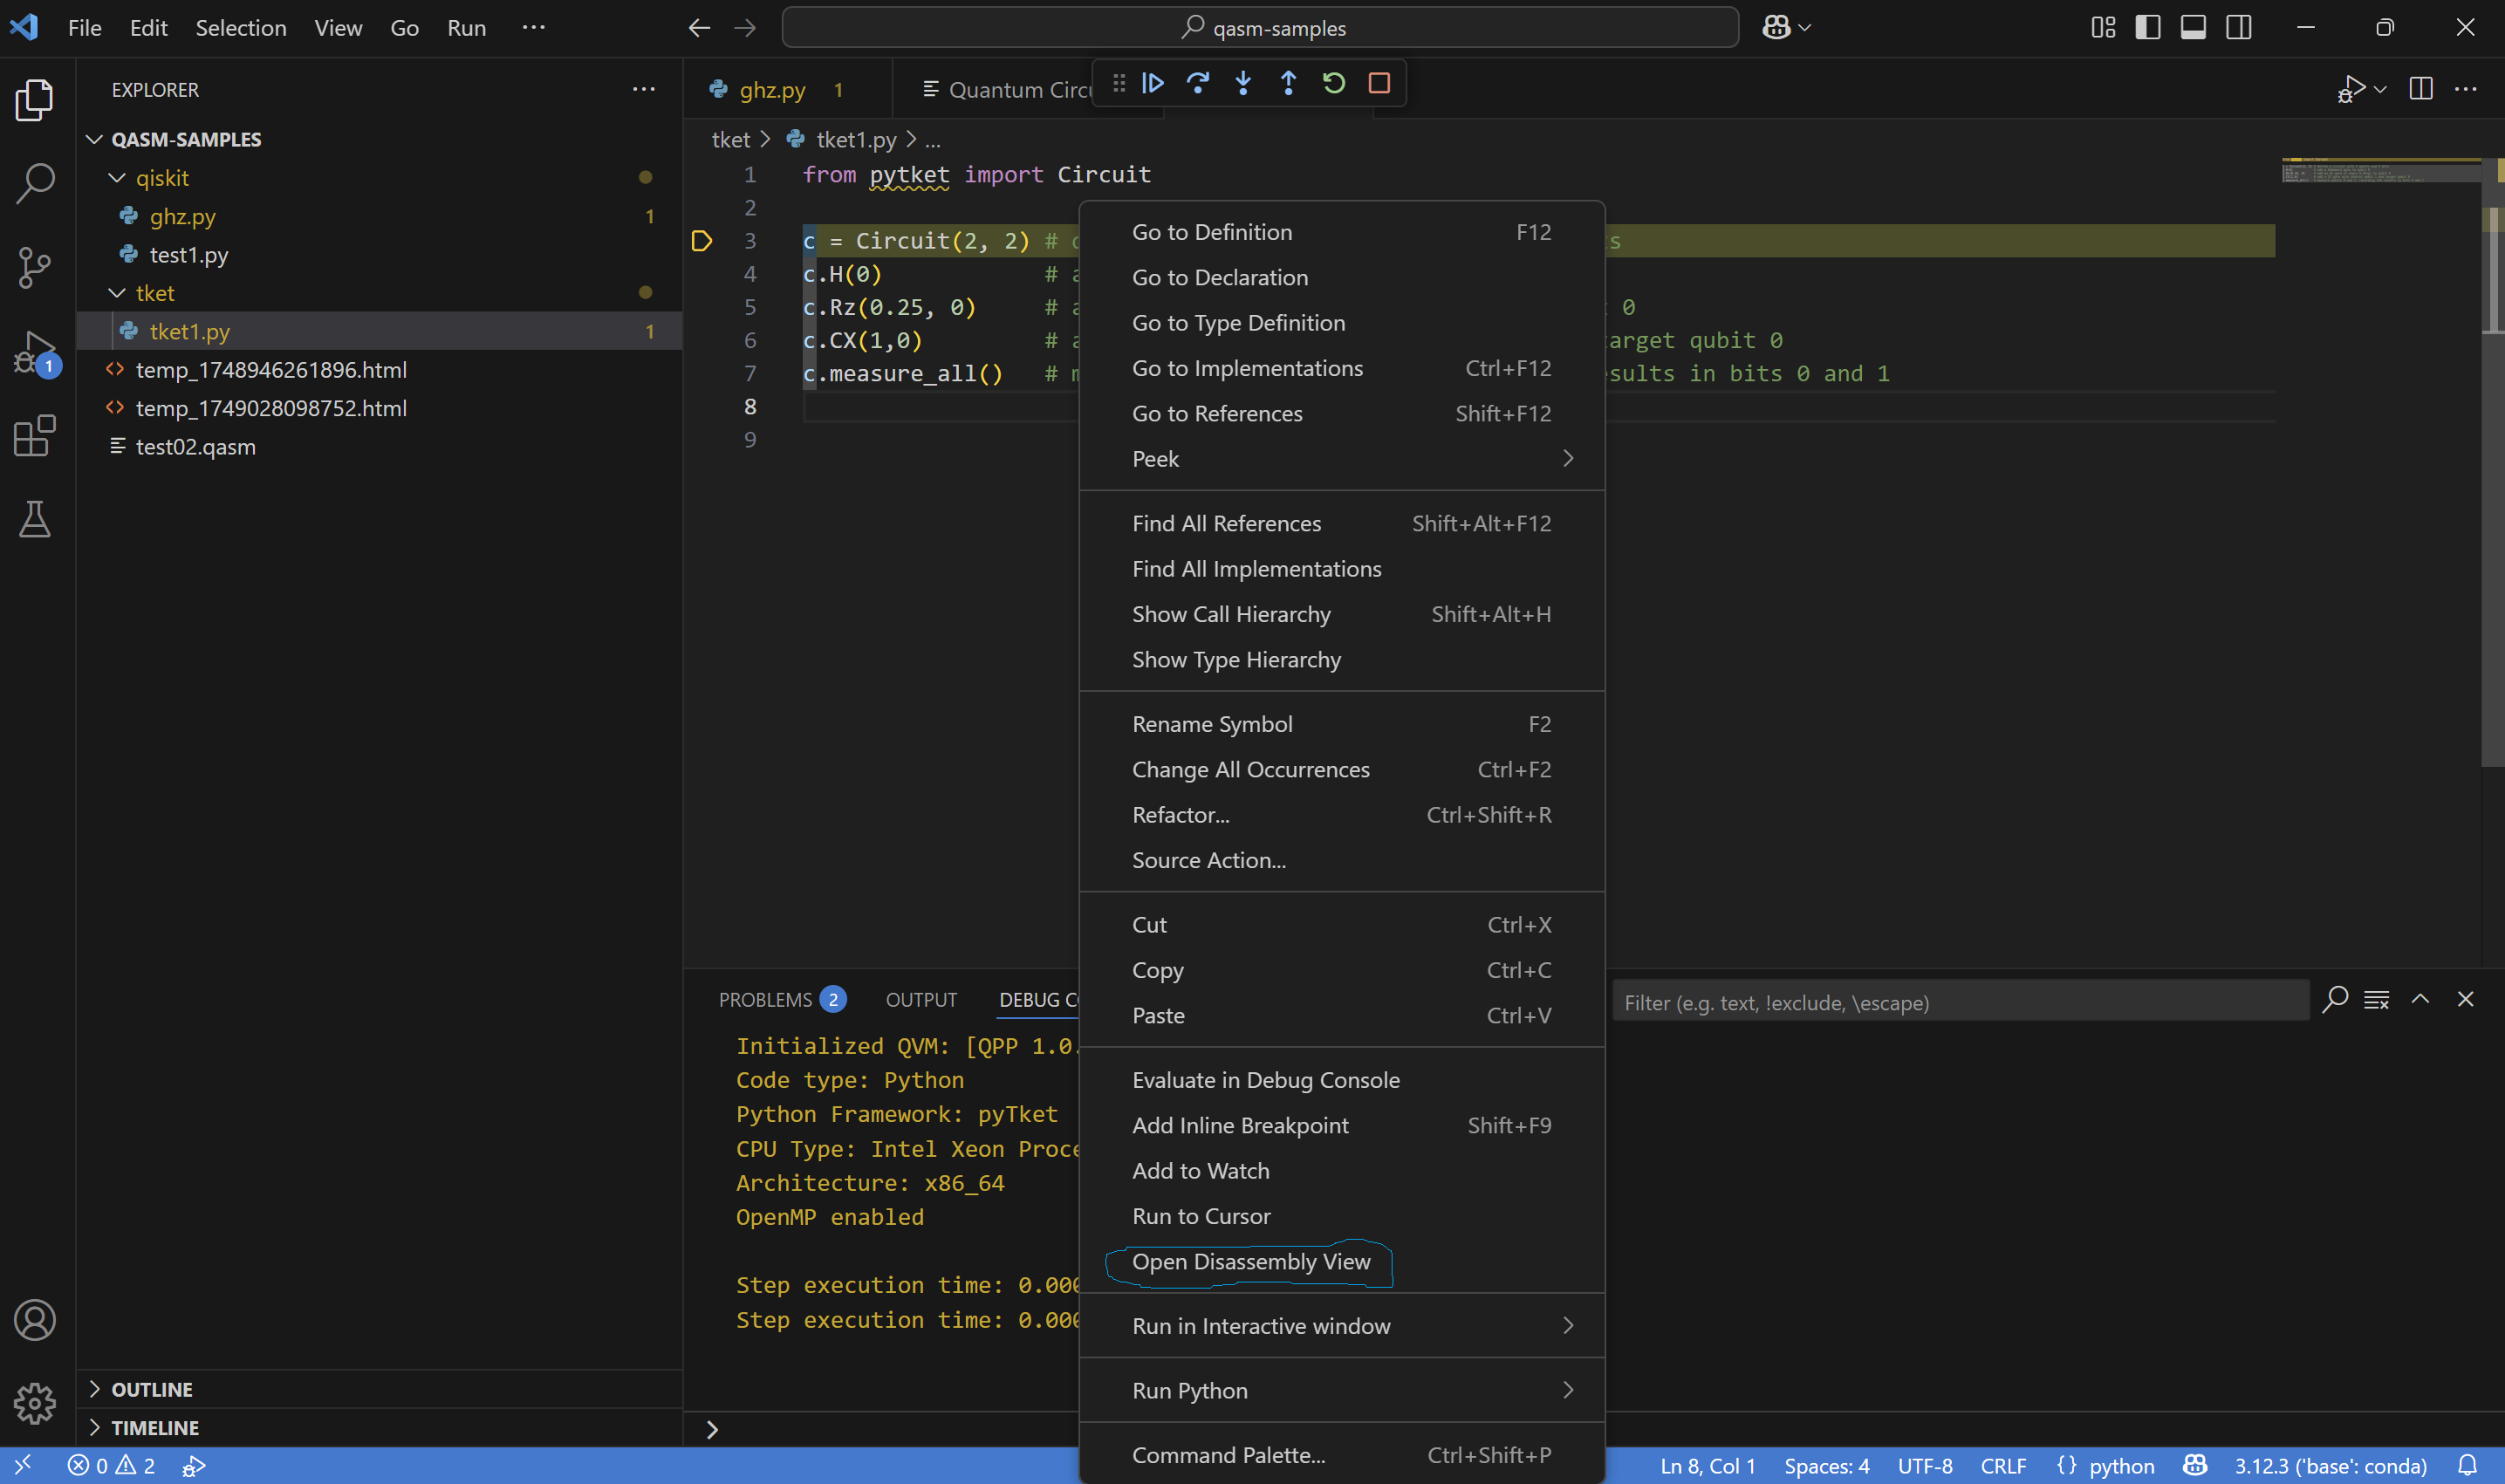Toggle the secondary side bar
The width and height of the screenshot is (2505, 1484).
[2239, 28]
